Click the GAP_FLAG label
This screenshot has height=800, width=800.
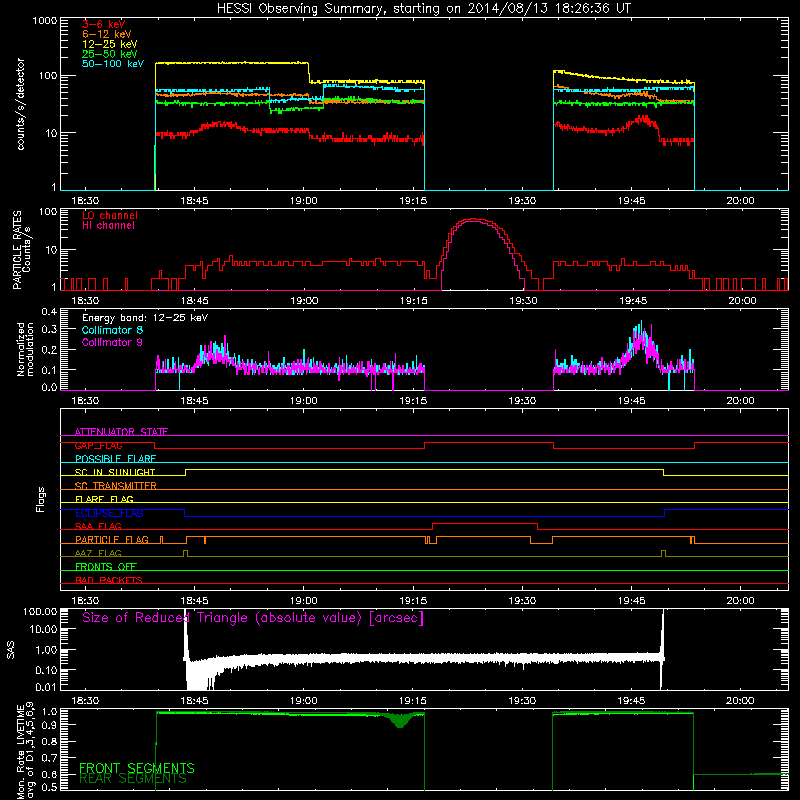tap(98, 445)
